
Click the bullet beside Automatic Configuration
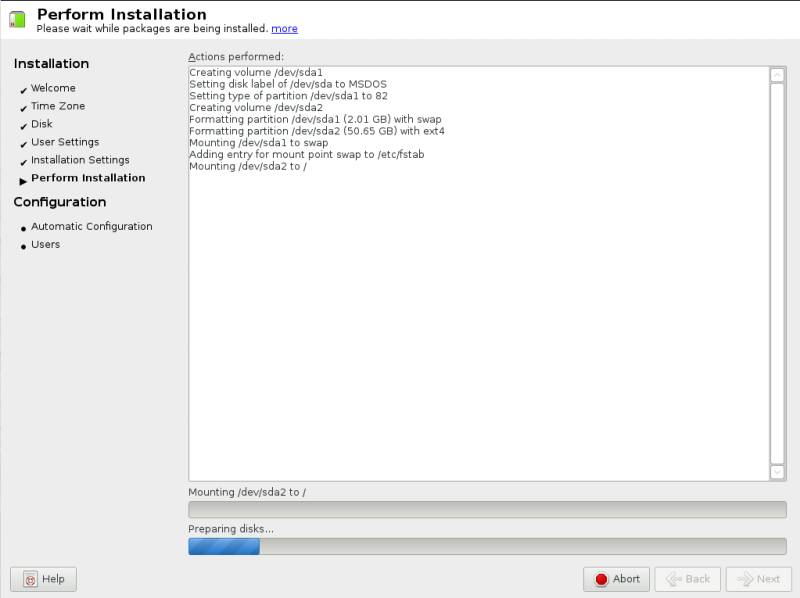tap(23, 229)
